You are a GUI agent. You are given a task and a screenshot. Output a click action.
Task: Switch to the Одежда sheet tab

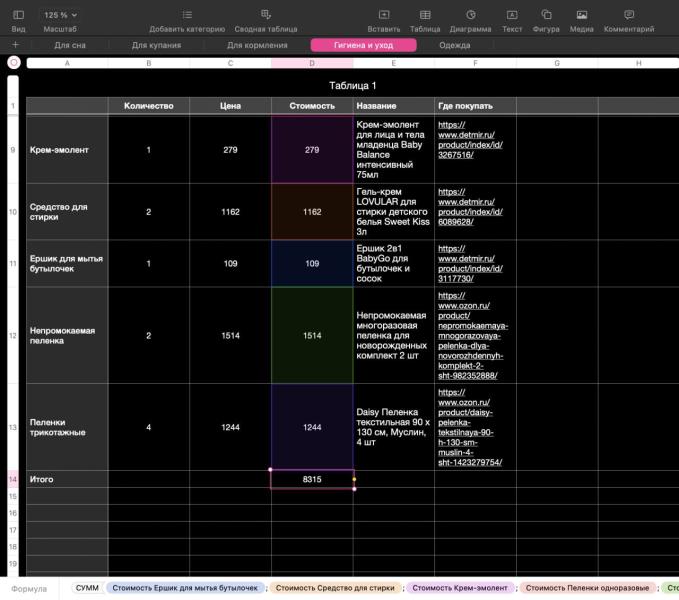pyautogui.click(x=454, y=45)
